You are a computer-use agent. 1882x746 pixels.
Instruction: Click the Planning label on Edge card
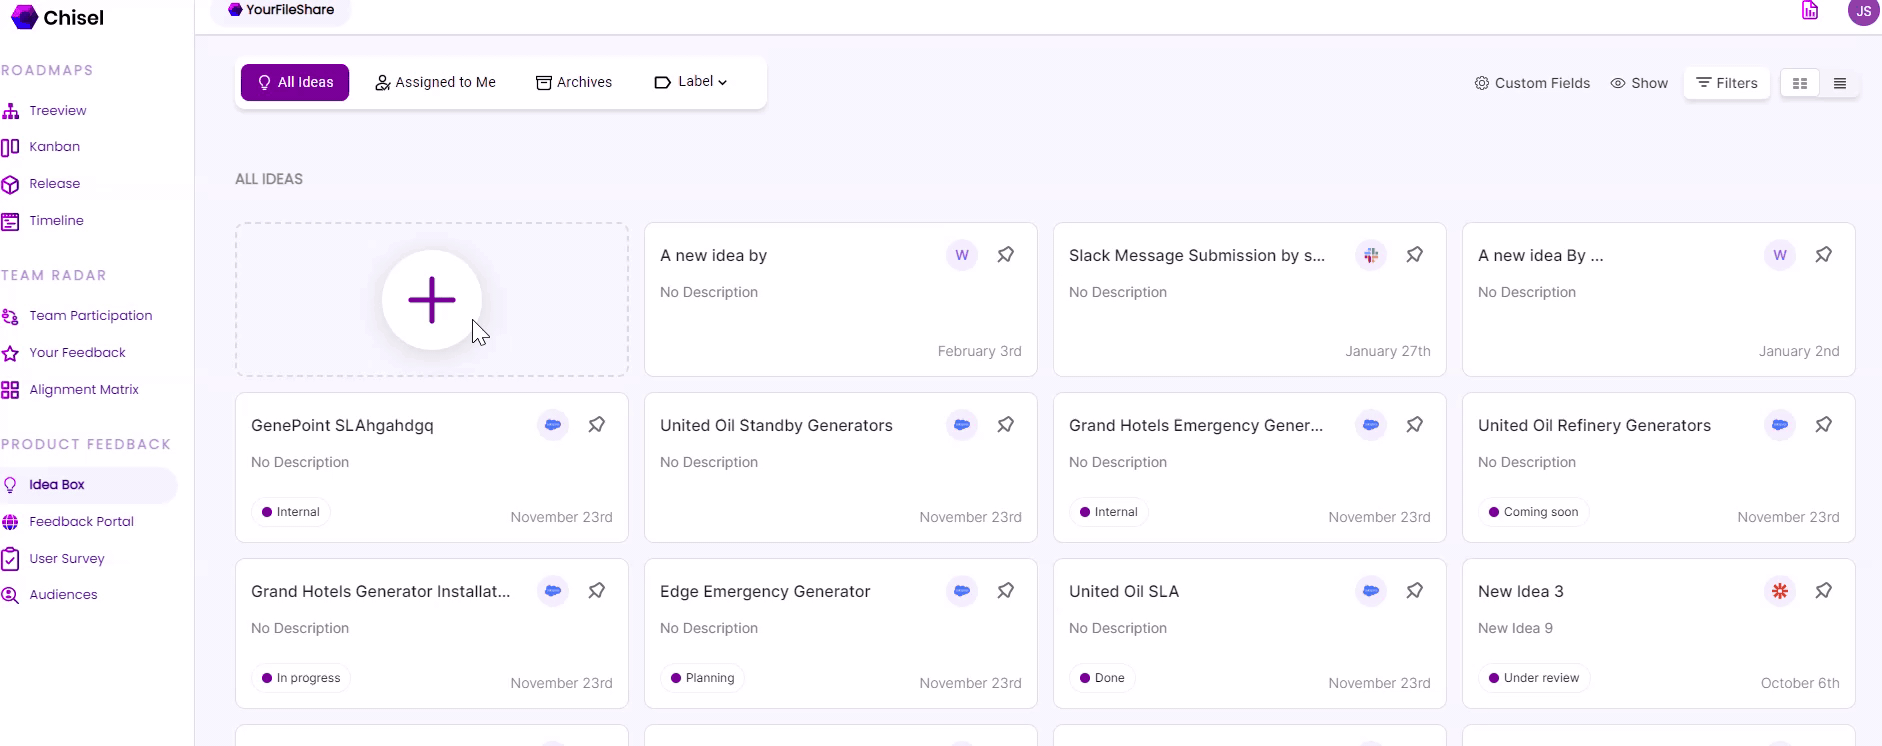[703, 678]
